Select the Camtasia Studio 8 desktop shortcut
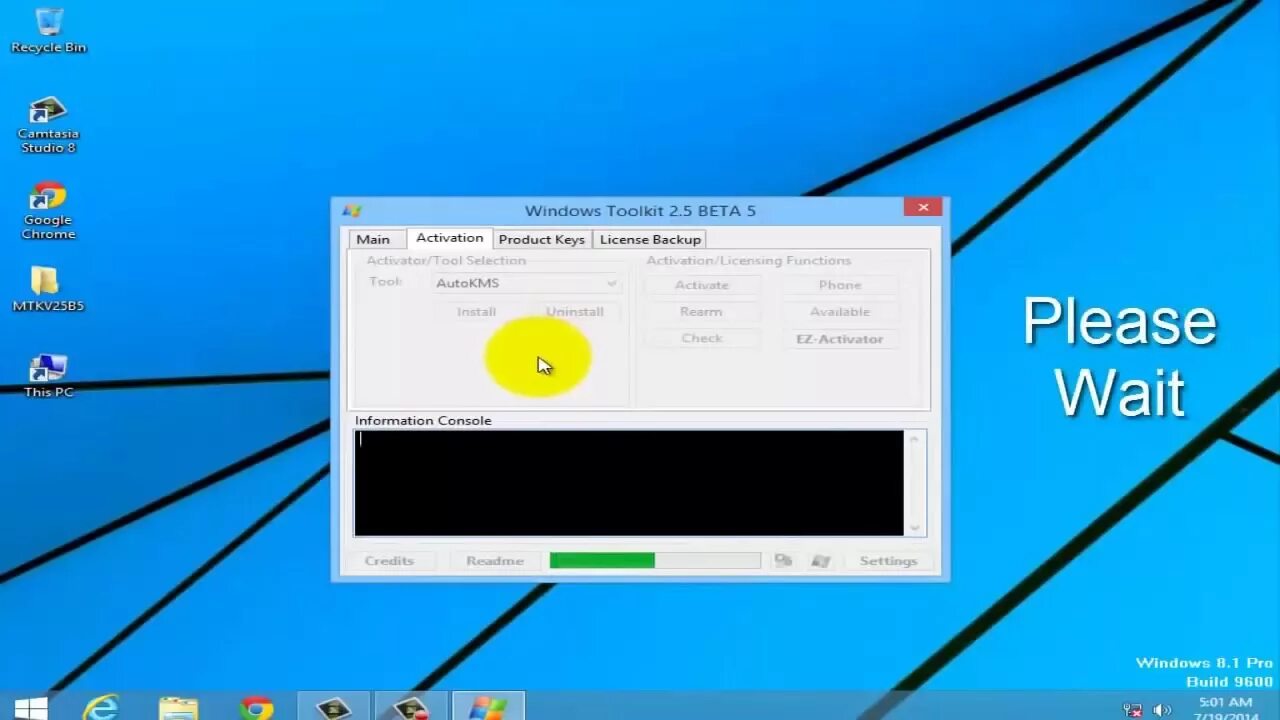The width and height of the screenshot is (1280, 720). (x=48, y=125)
